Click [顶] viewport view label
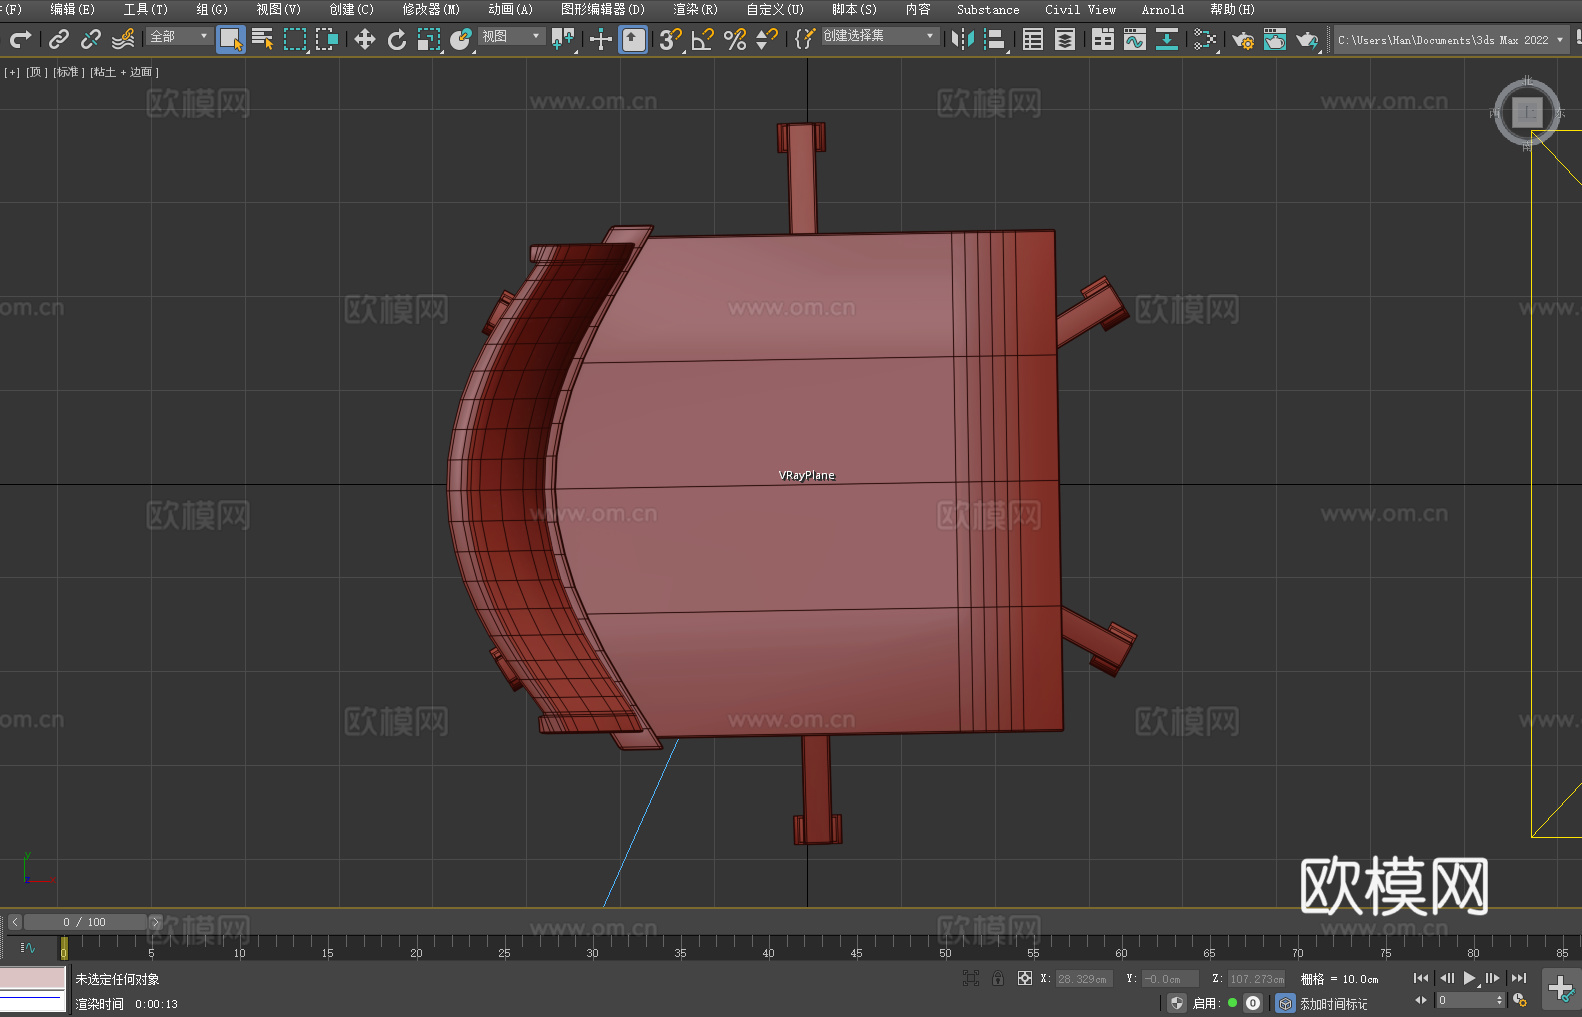1582x1017 pixels. tap(37, 72)
